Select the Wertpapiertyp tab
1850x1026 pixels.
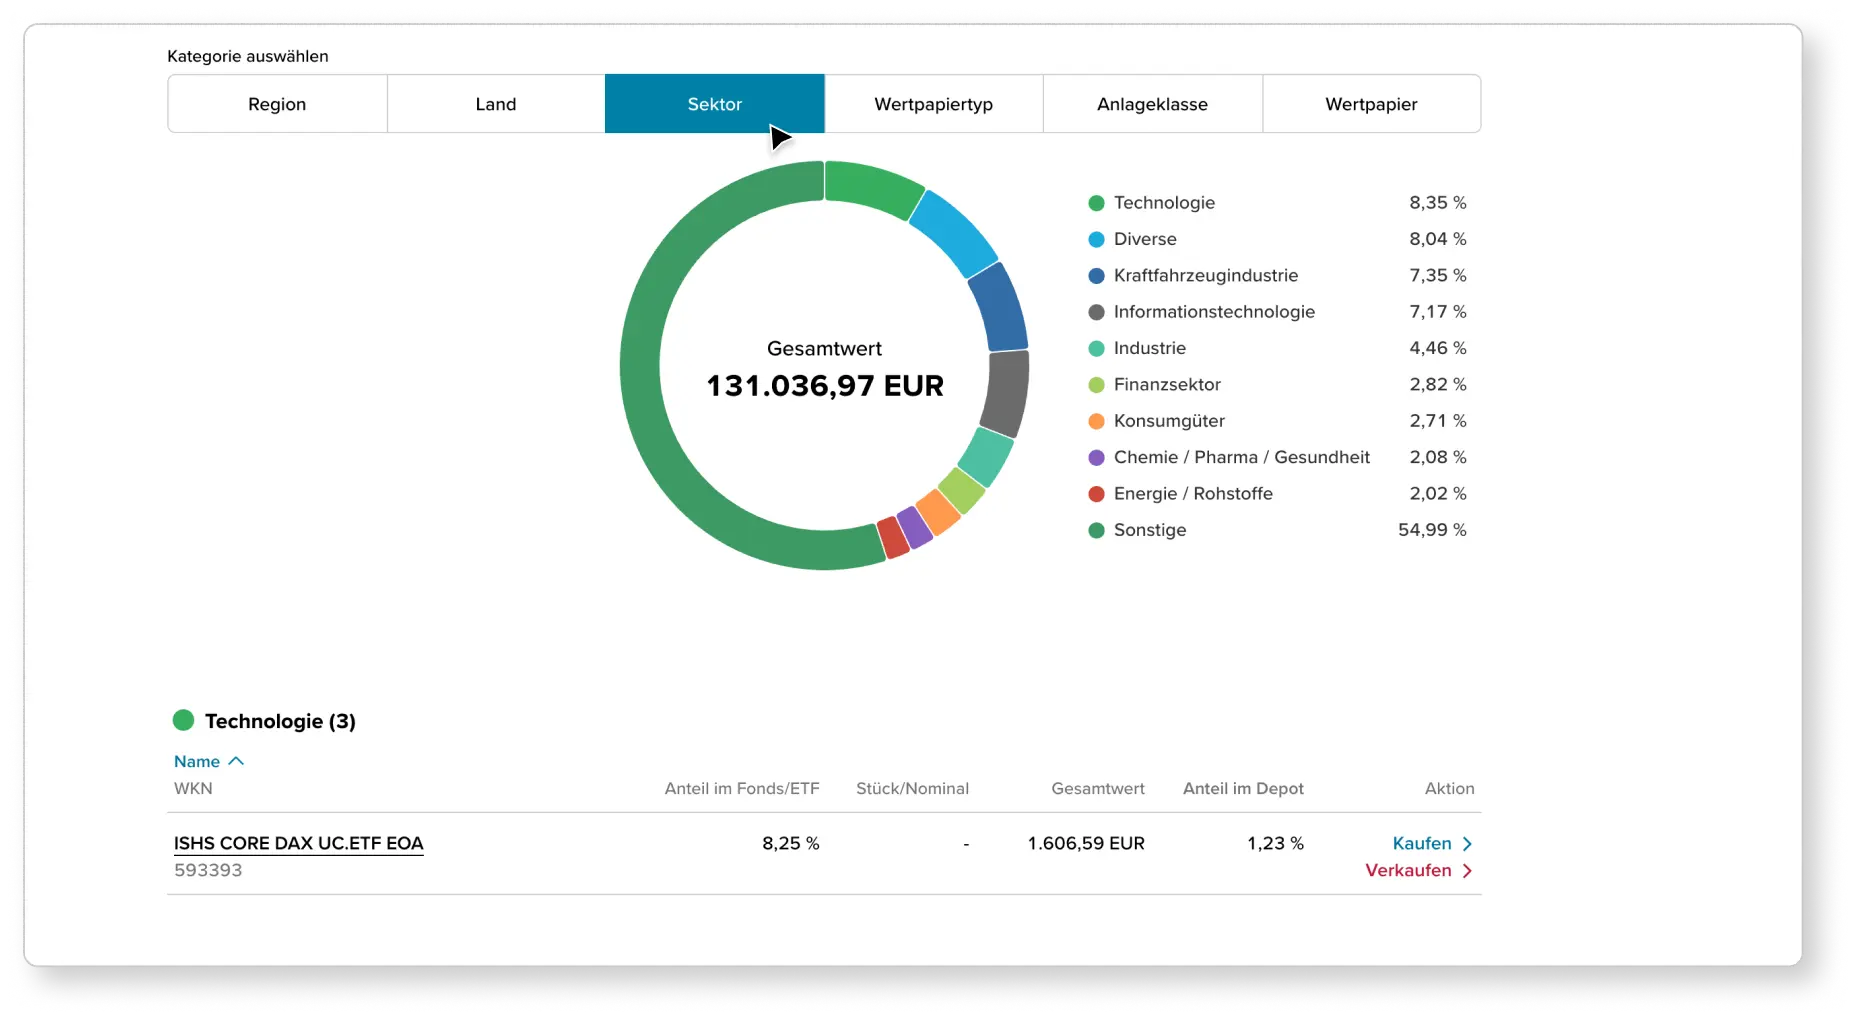(934, 103)
